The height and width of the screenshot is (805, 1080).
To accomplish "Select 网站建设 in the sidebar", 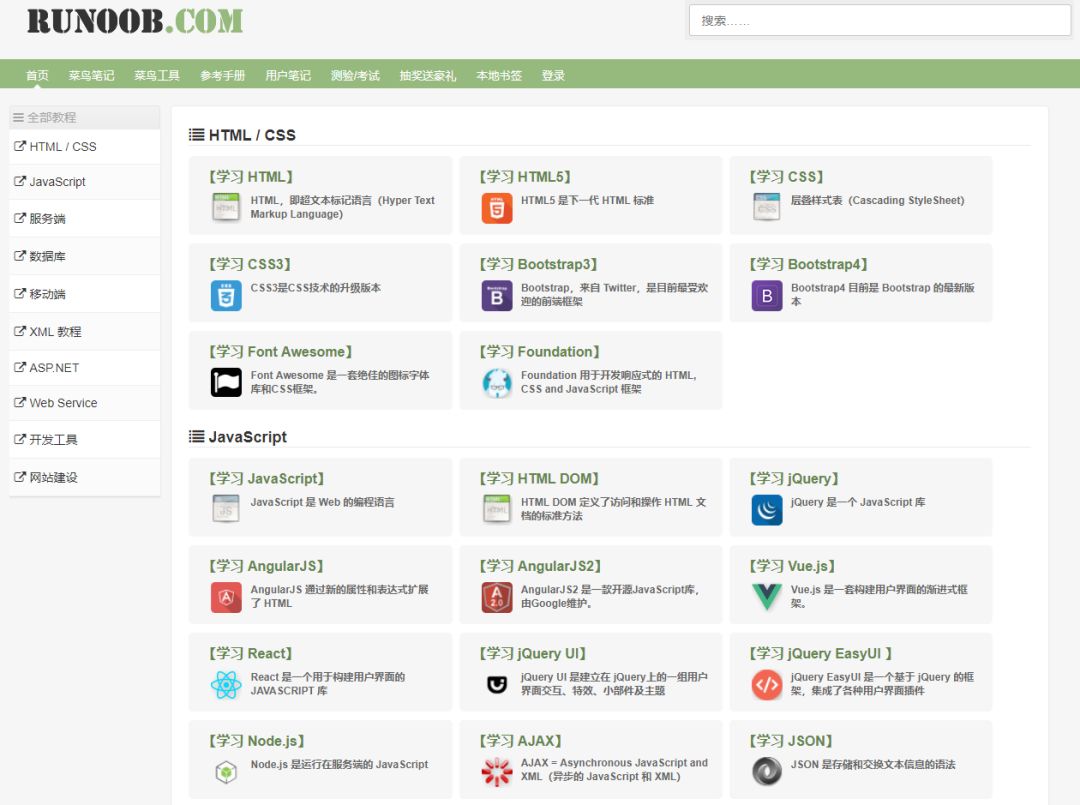I will 85,477.
